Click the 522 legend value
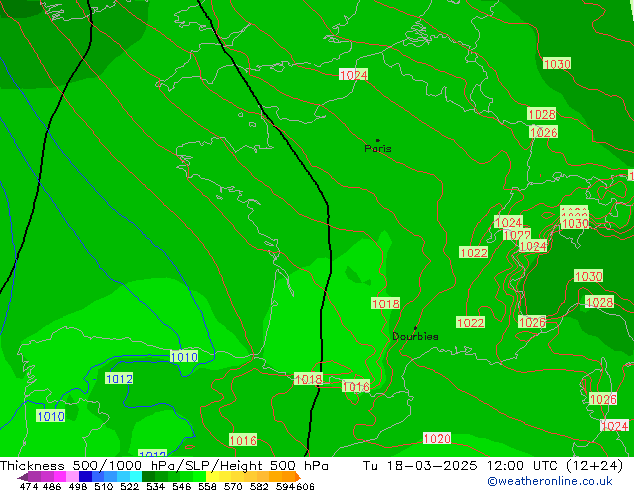This screenshot has width=634, height=490. [129, 486]
